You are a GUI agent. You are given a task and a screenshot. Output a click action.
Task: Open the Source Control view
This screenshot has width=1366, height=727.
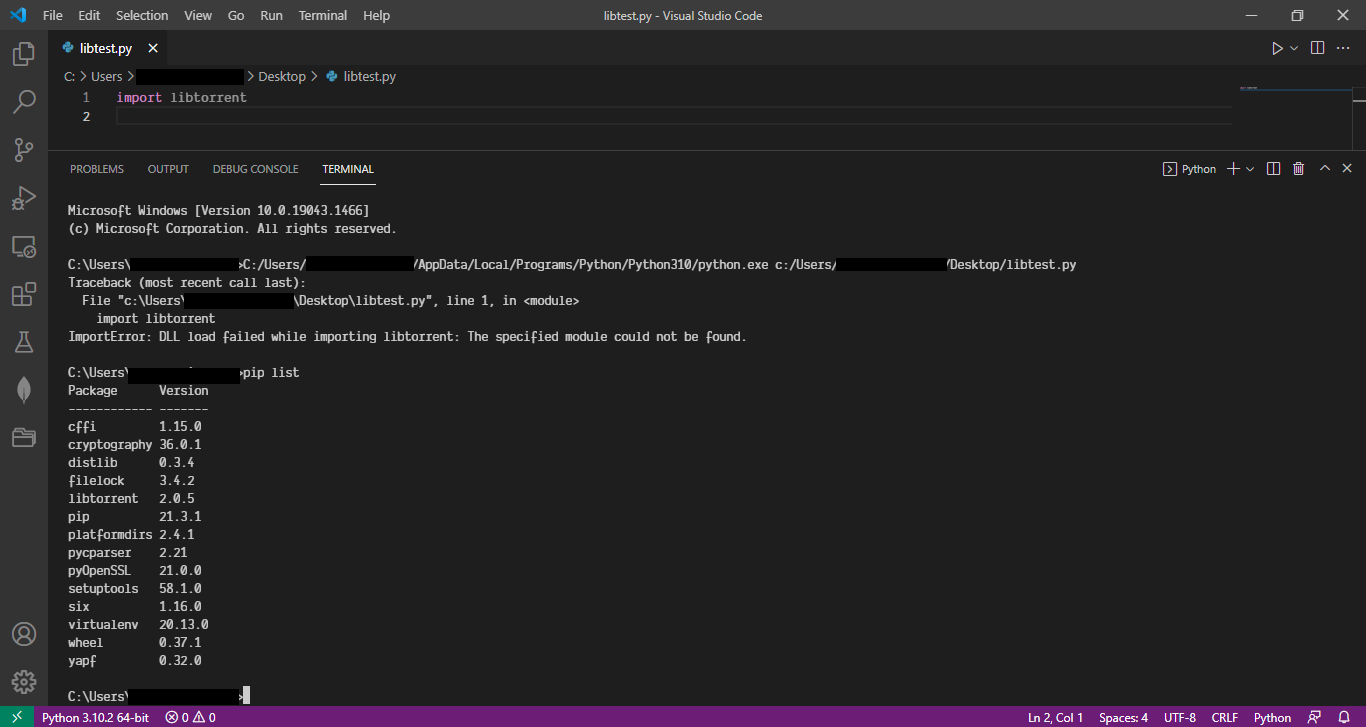[24, 149]
